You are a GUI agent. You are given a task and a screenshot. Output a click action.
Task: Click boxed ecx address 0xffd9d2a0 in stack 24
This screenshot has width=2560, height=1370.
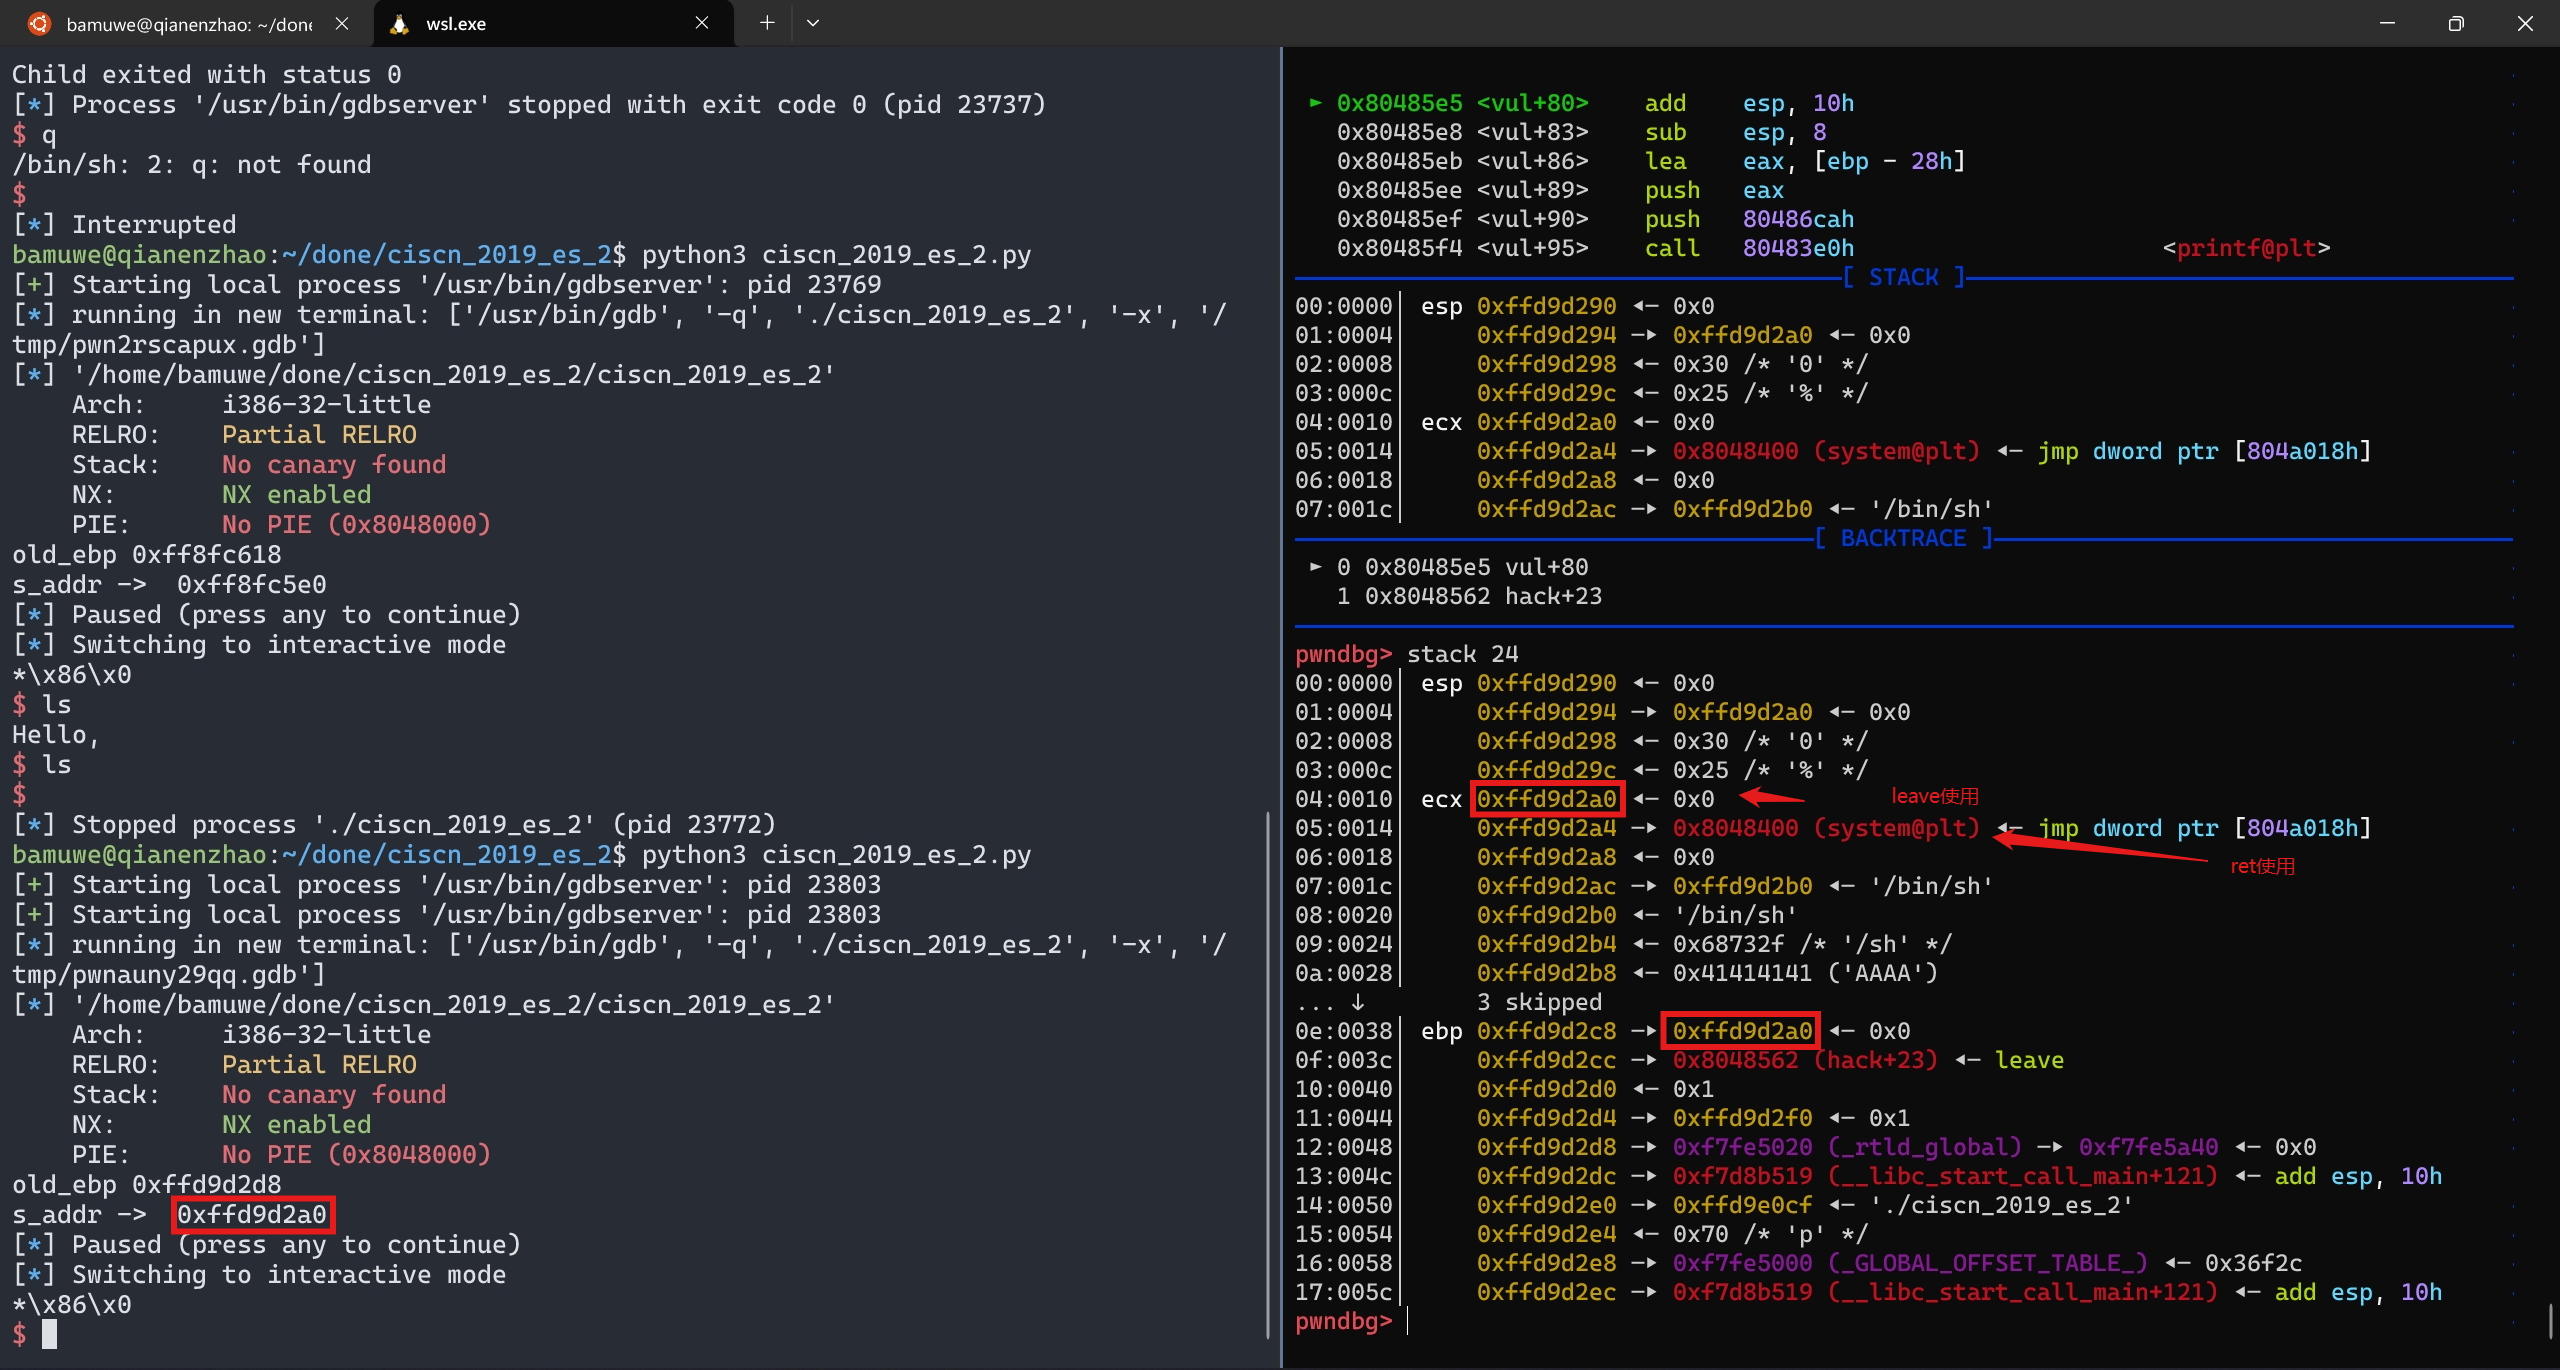(1546, 799)
